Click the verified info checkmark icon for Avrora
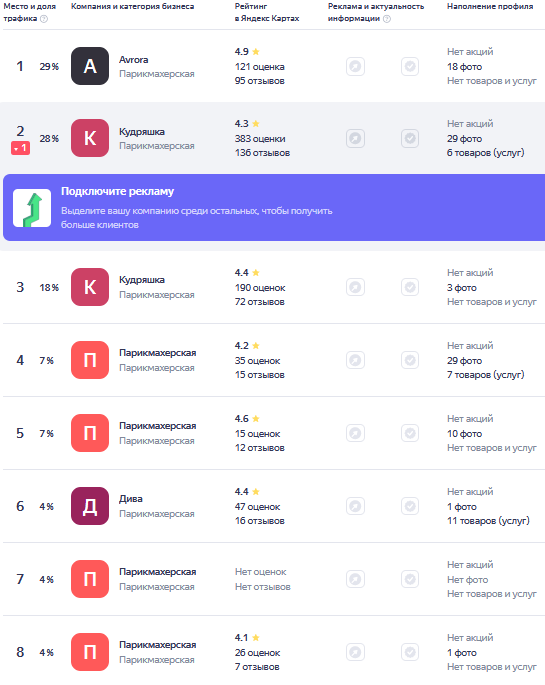Image resolution: width=545 pixels, height=685 pixels. tap(410, 66)
